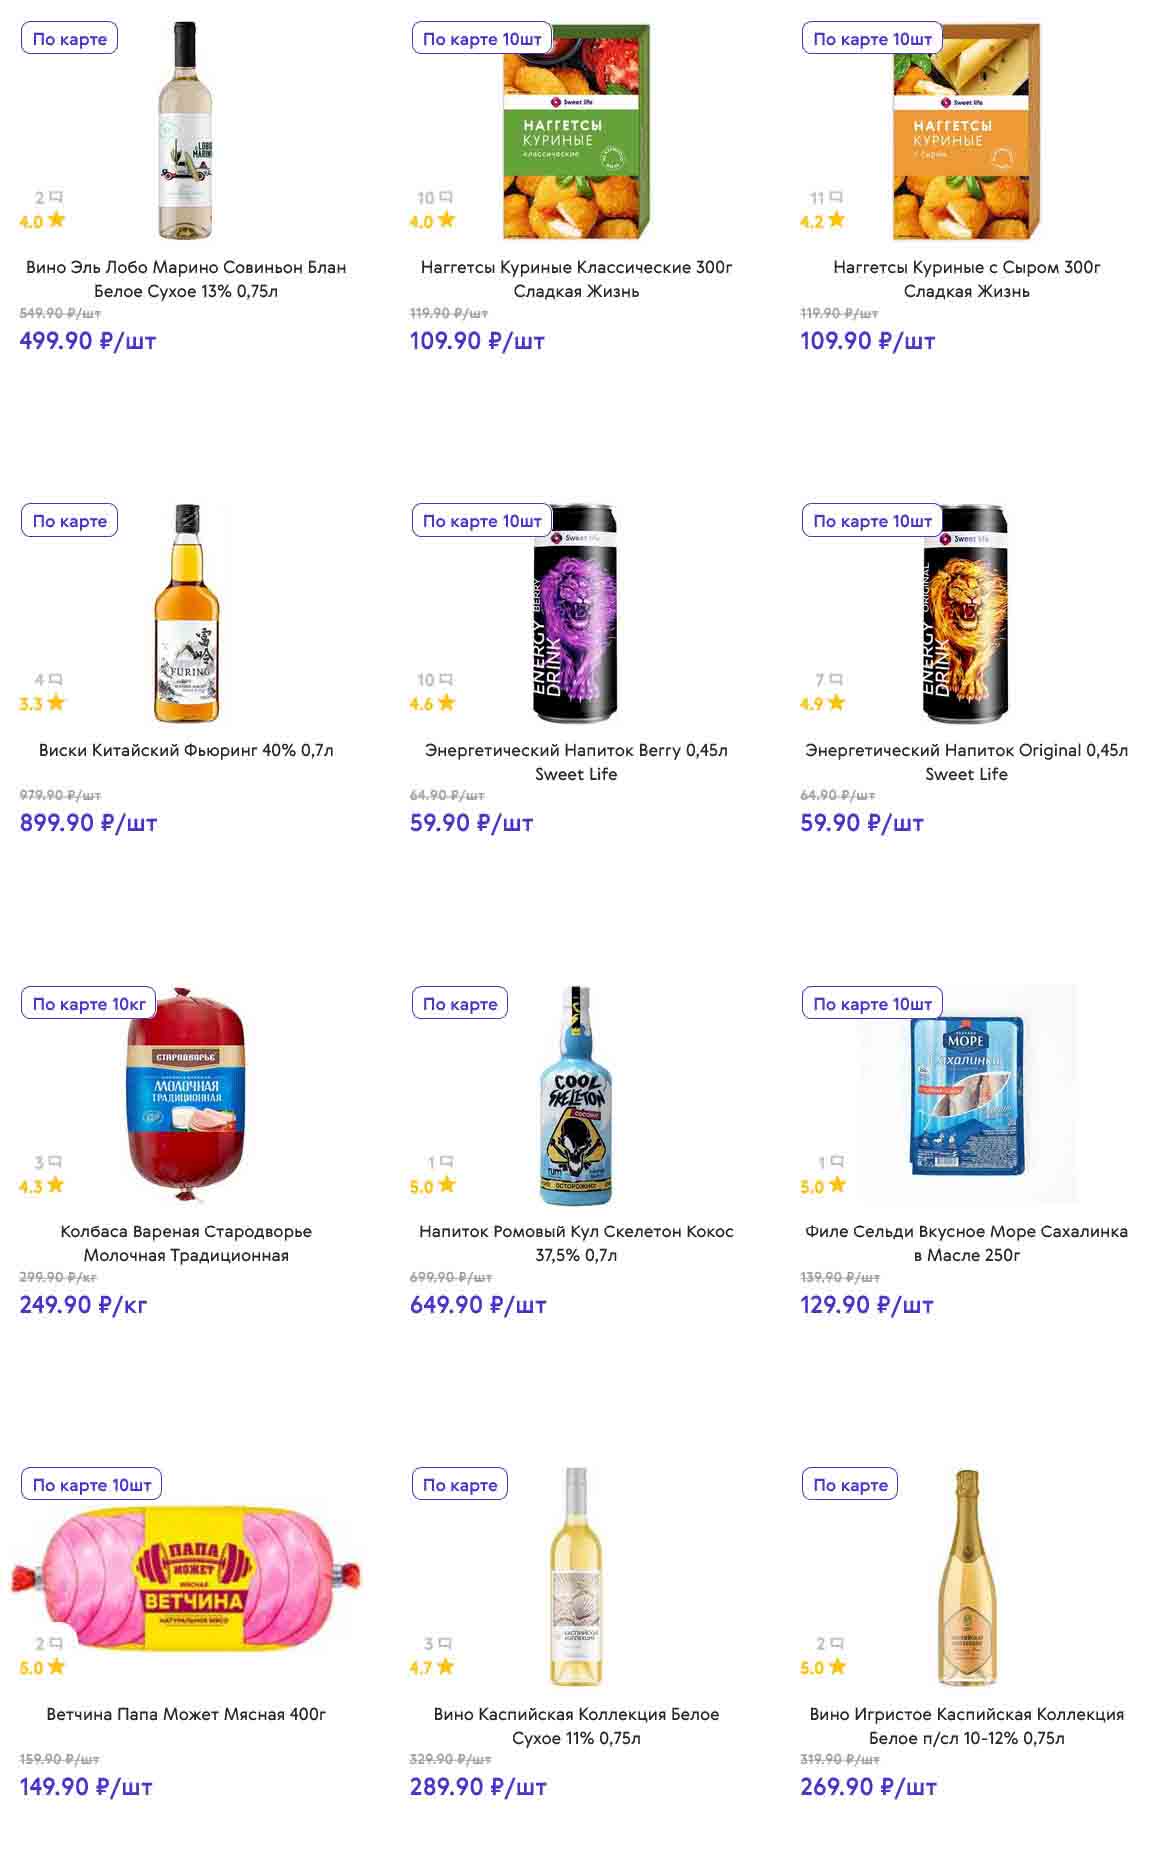The height and width of the screenshot is (1857, 1156).
Task: Open the Вино Каспийская Коллекция bottle image
Action: click(x=576, y=1577)
